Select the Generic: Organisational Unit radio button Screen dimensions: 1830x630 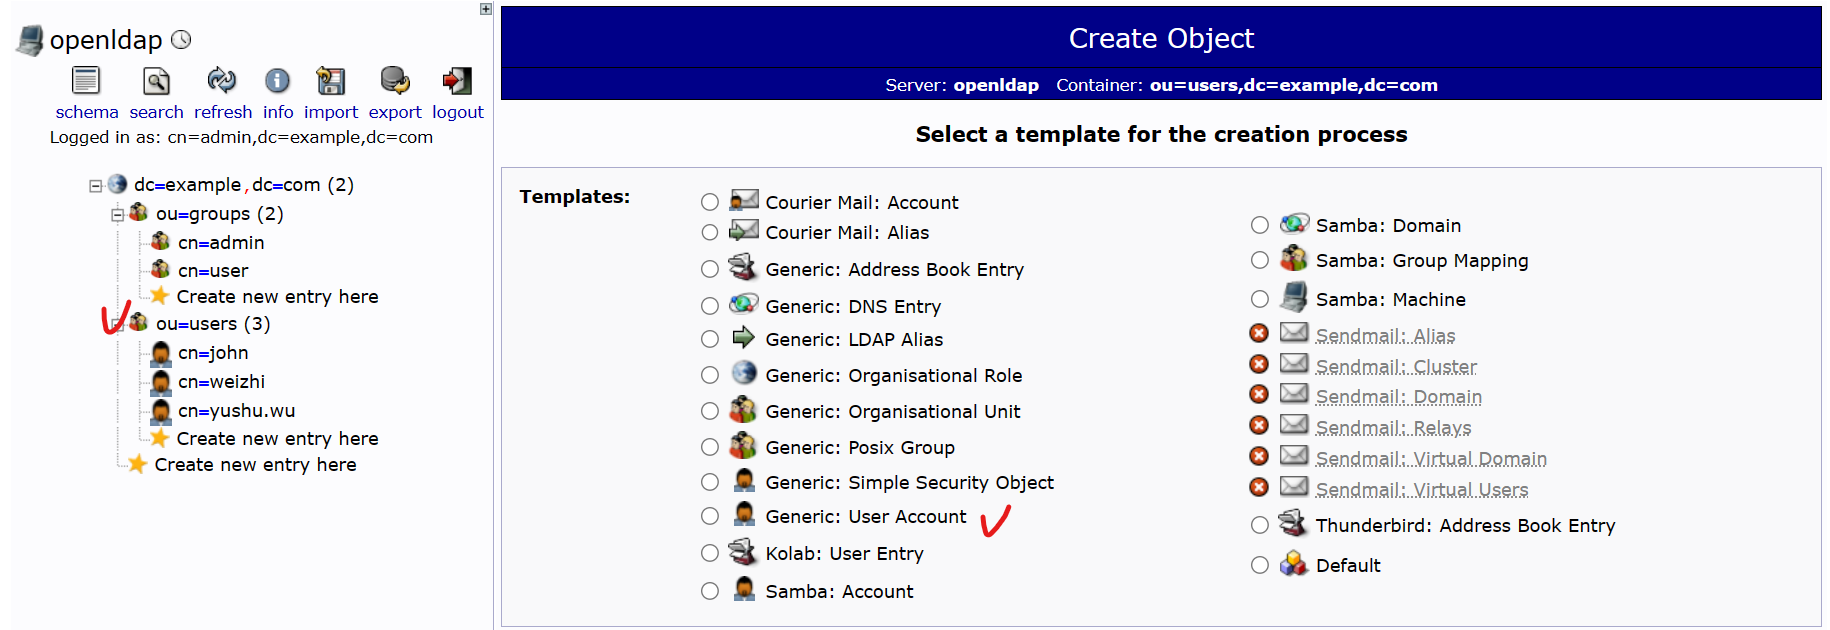[x=710, y=411]
